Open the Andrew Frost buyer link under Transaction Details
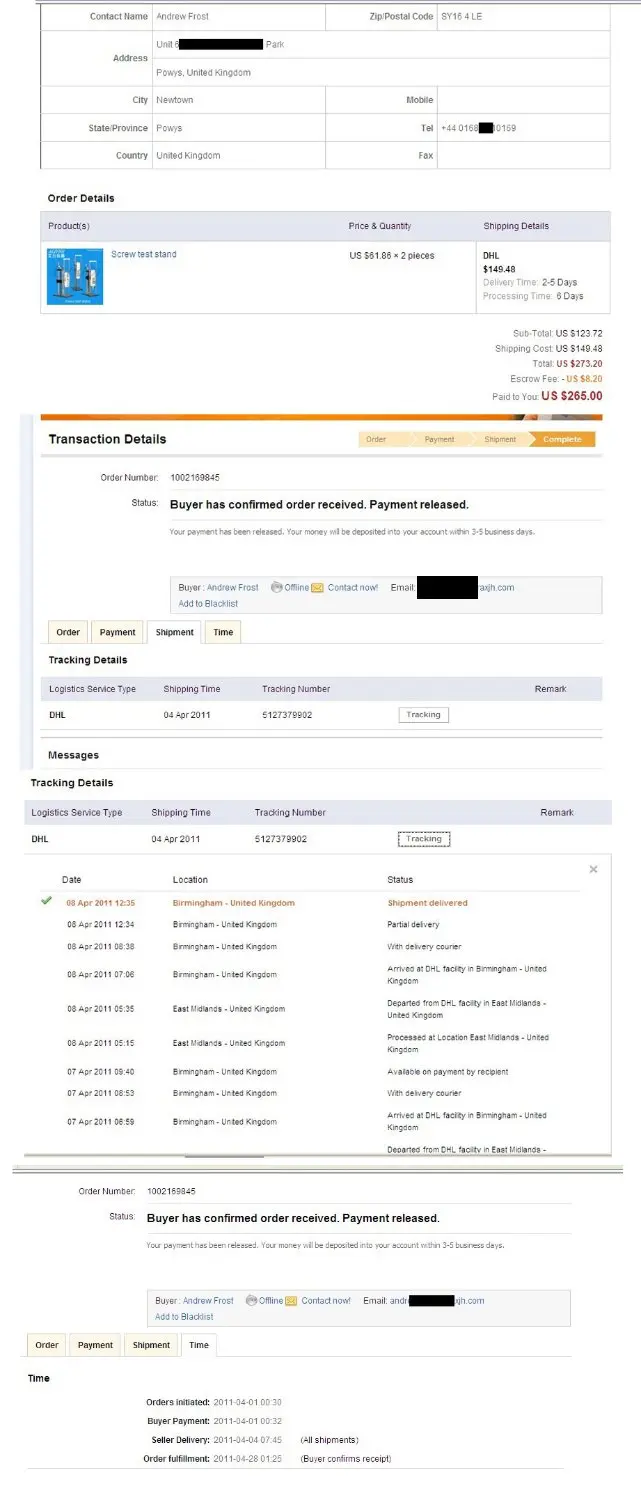 [232, 588]
